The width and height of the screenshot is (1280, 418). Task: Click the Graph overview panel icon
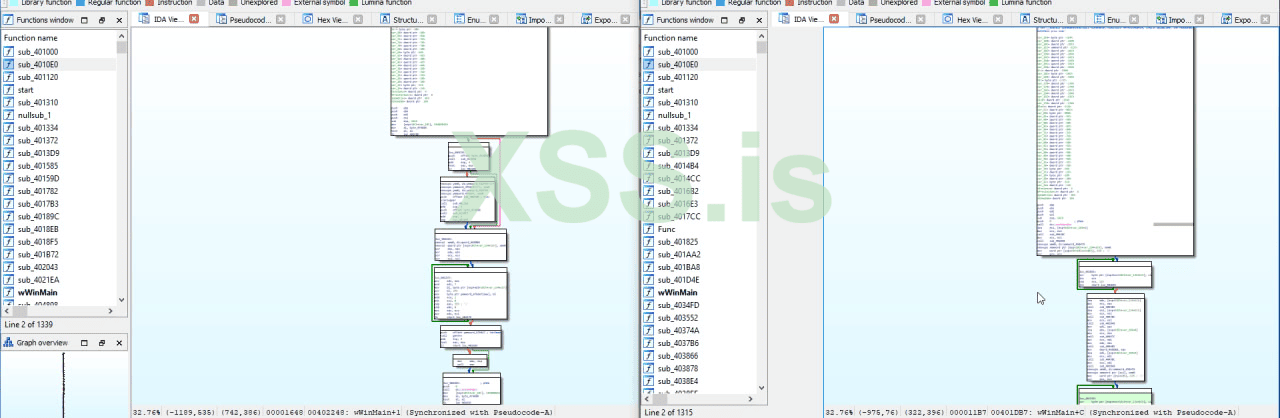pos(8,343)
